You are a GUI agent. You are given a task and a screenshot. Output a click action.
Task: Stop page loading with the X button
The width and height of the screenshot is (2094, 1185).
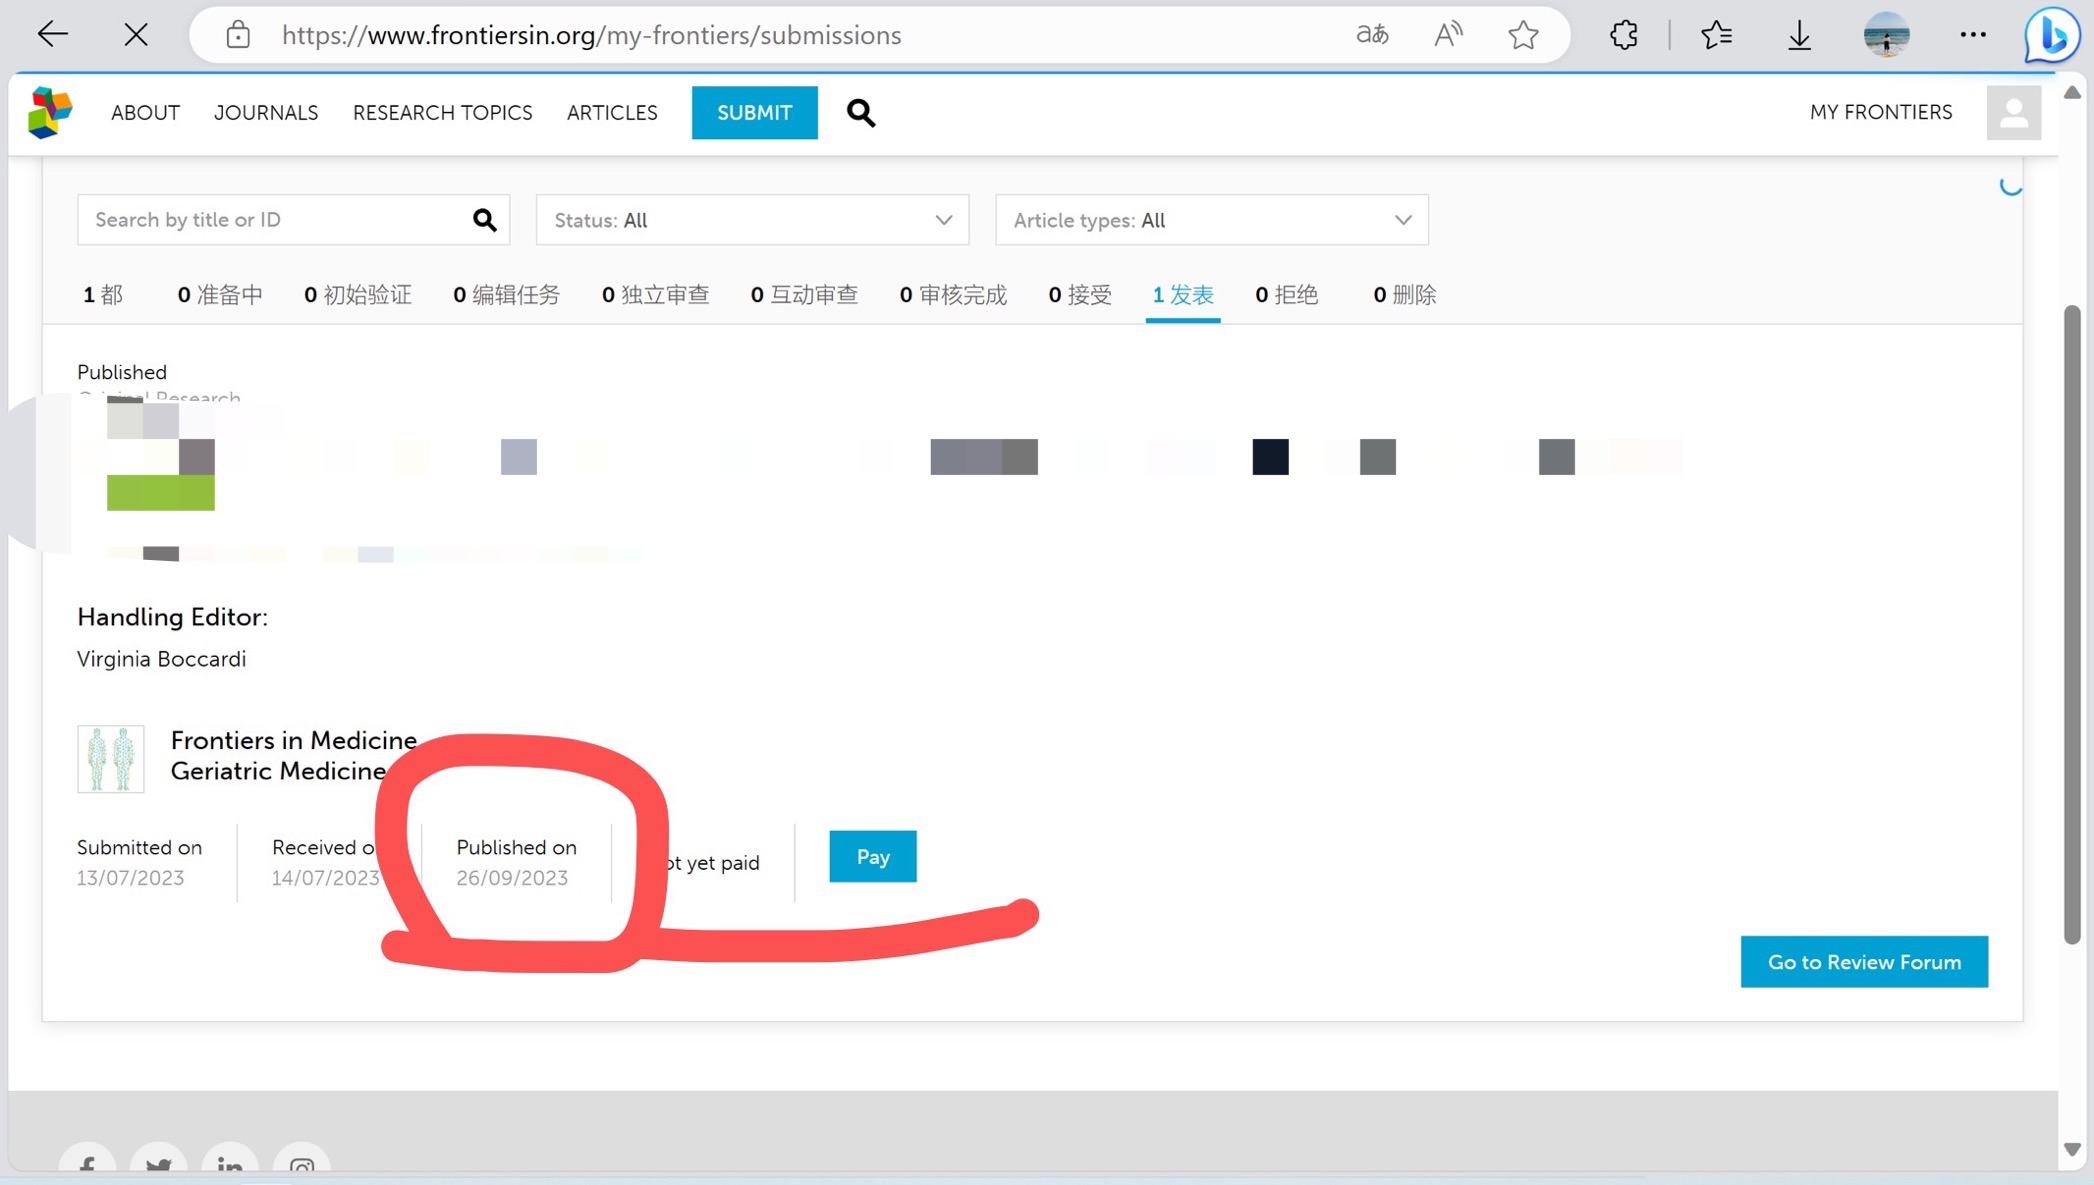136,35
